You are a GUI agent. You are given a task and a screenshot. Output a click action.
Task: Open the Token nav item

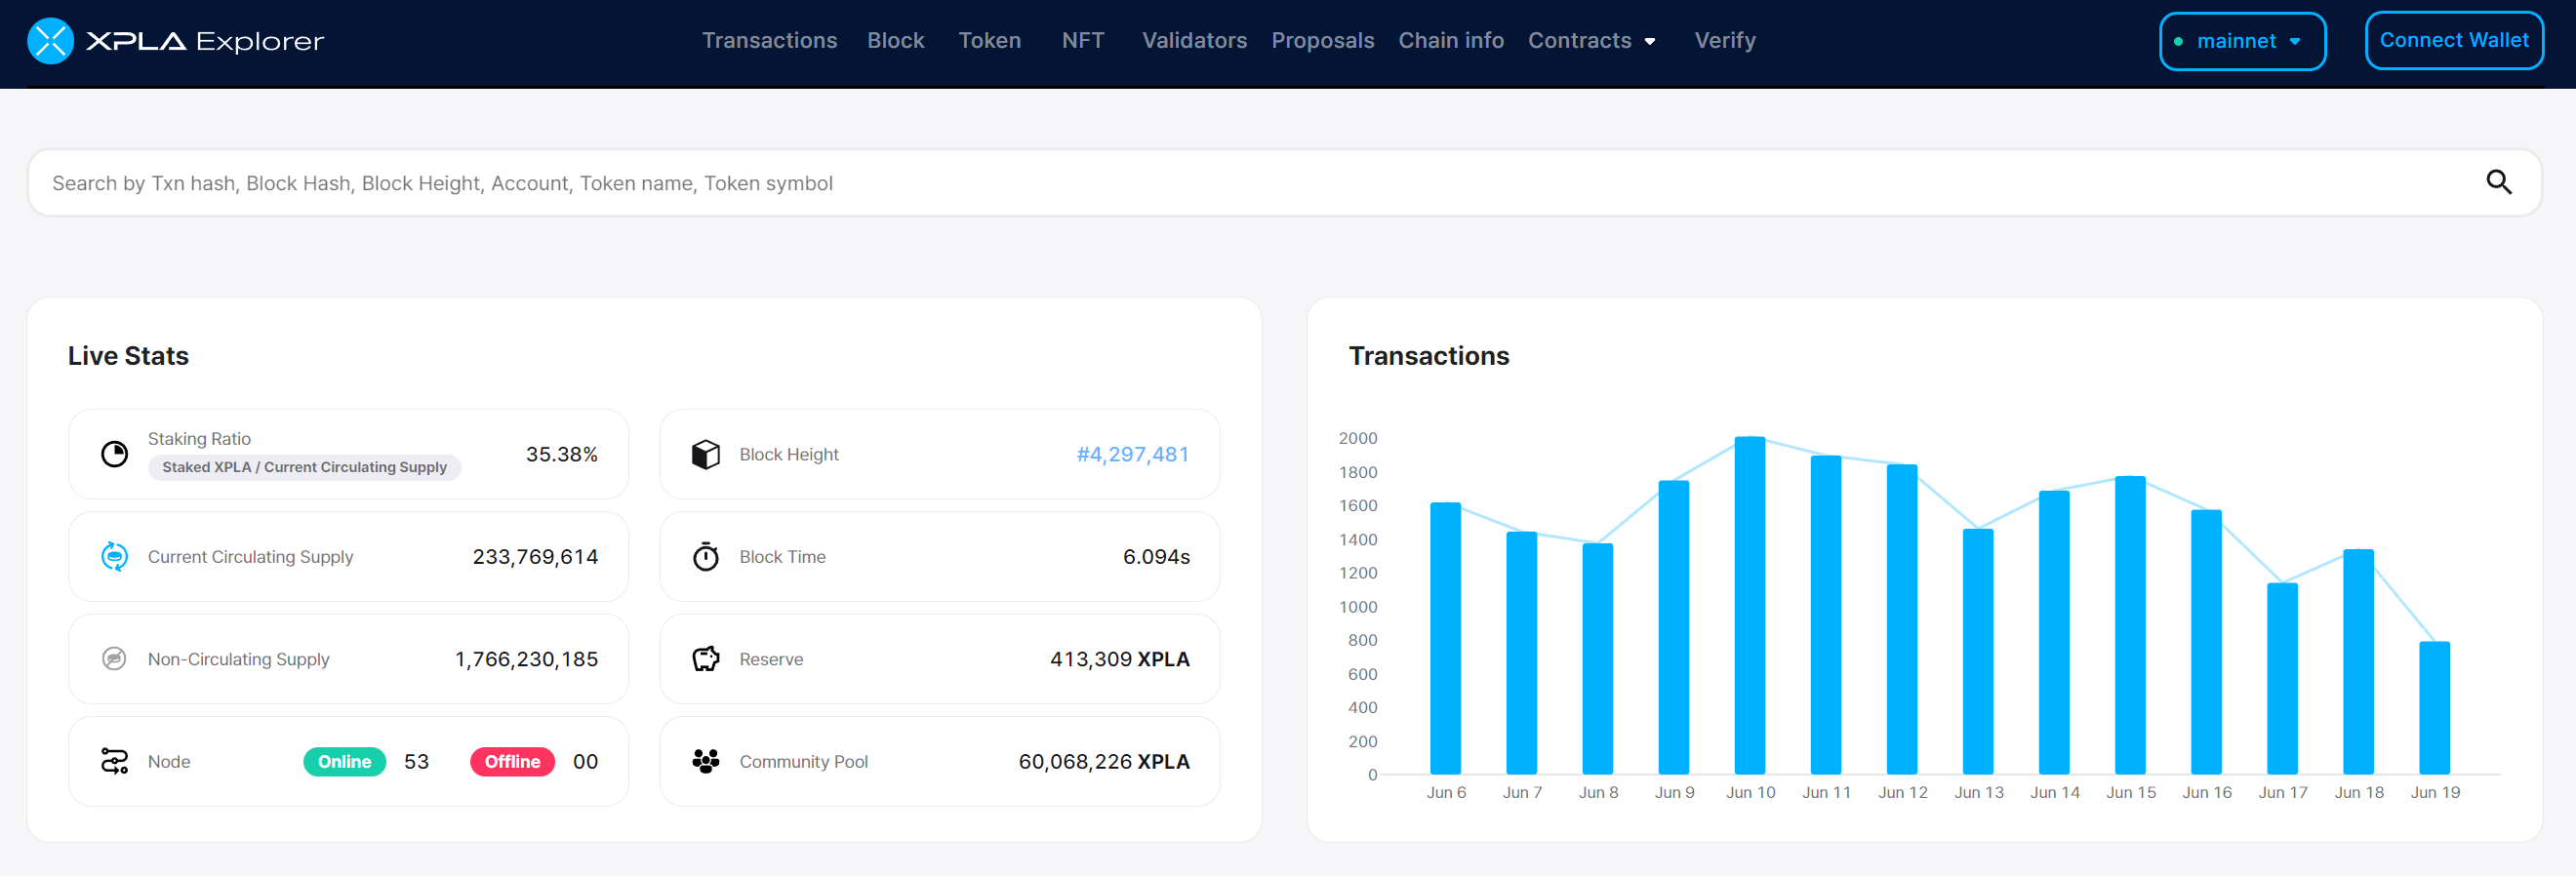[989, 41]
